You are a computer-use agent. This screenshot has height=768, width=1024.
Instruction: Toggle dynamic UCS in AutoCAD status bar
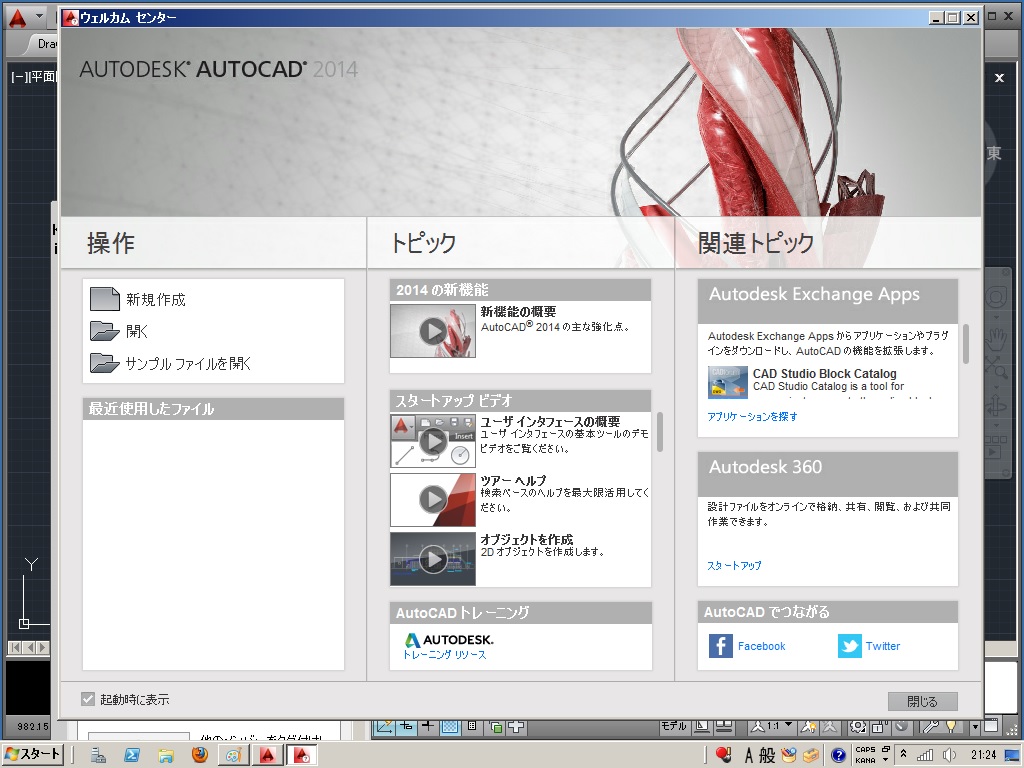(x=383, y=727)
